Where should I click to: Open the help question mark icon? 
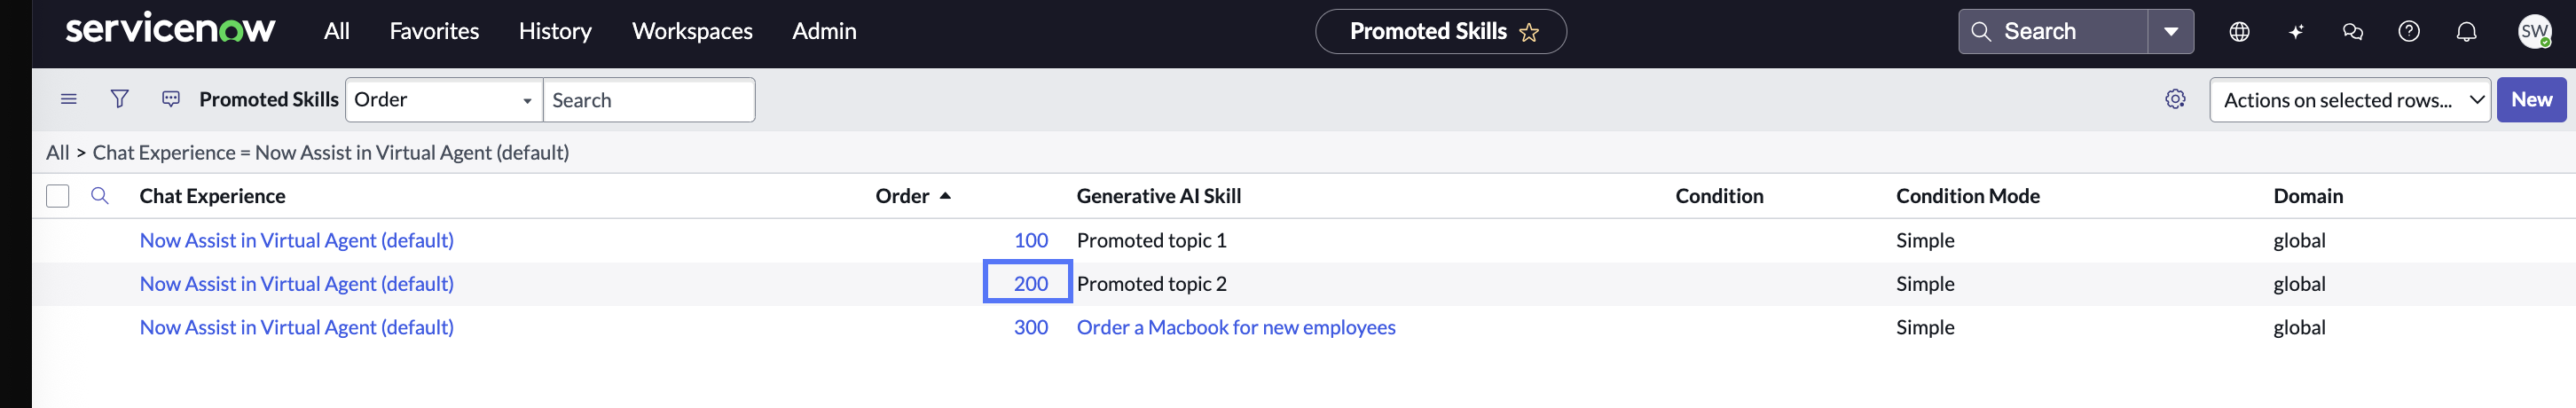(2409, 32)
